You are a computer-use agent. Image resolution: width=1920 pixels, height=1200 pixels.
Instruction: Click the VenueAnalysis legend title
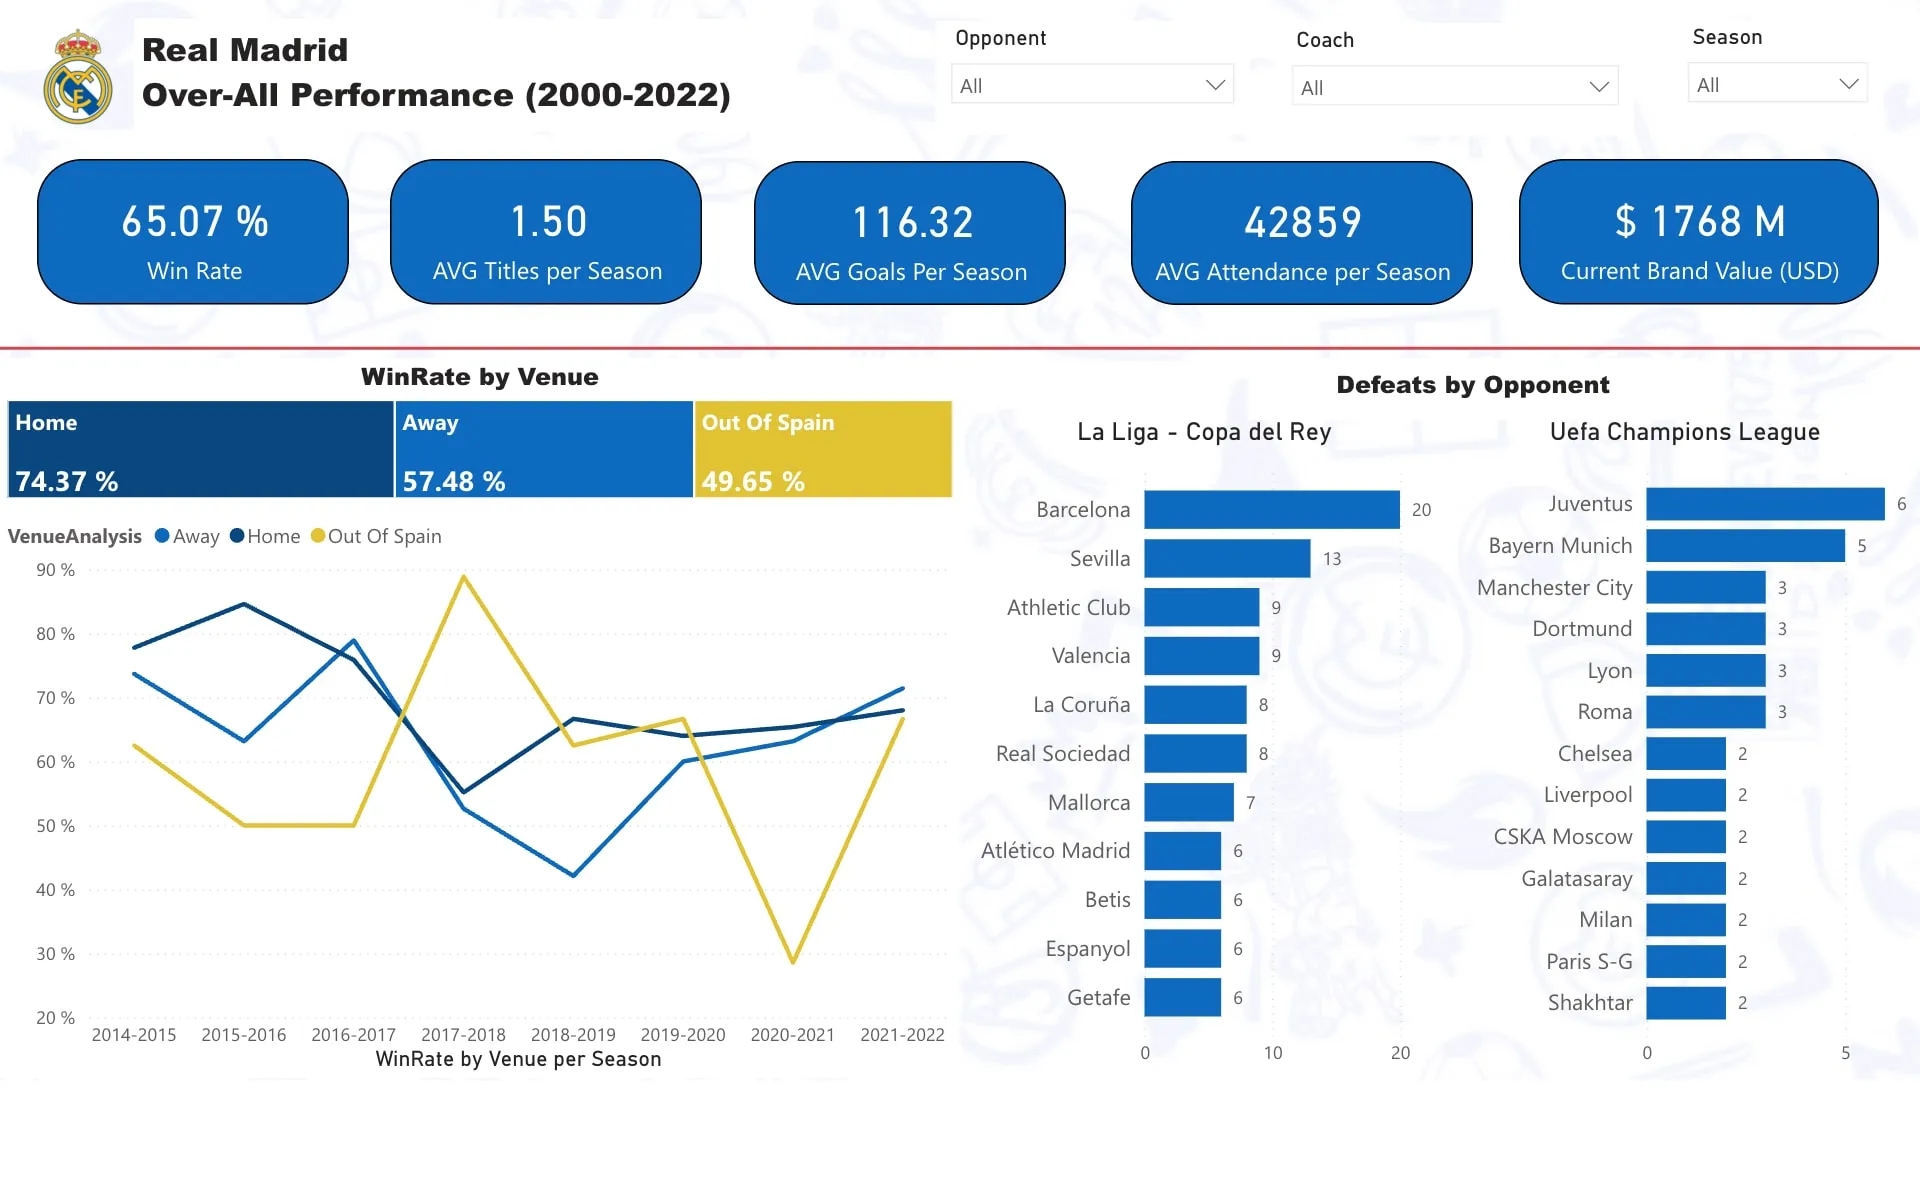tap(75, 536)
